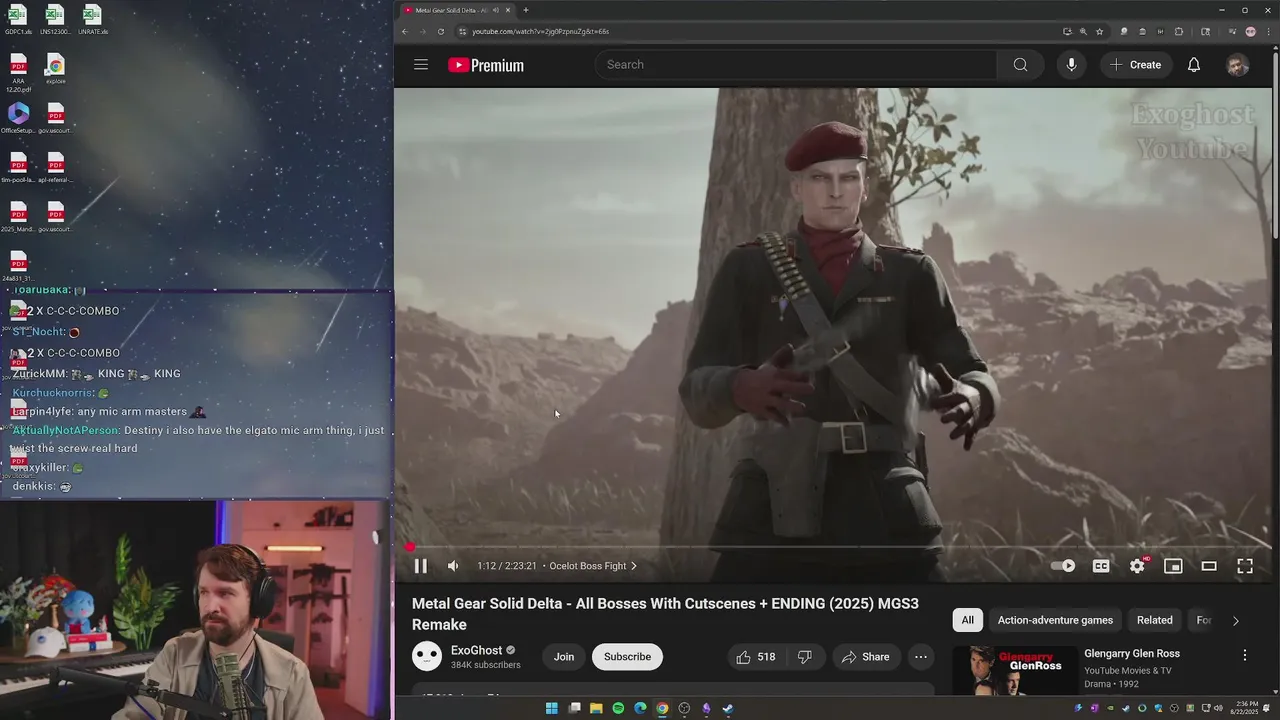Open the Glengarry Glen Ross title link
Screen dimensions: 1280x720
pyautogui.click(x=1132, y=654)
